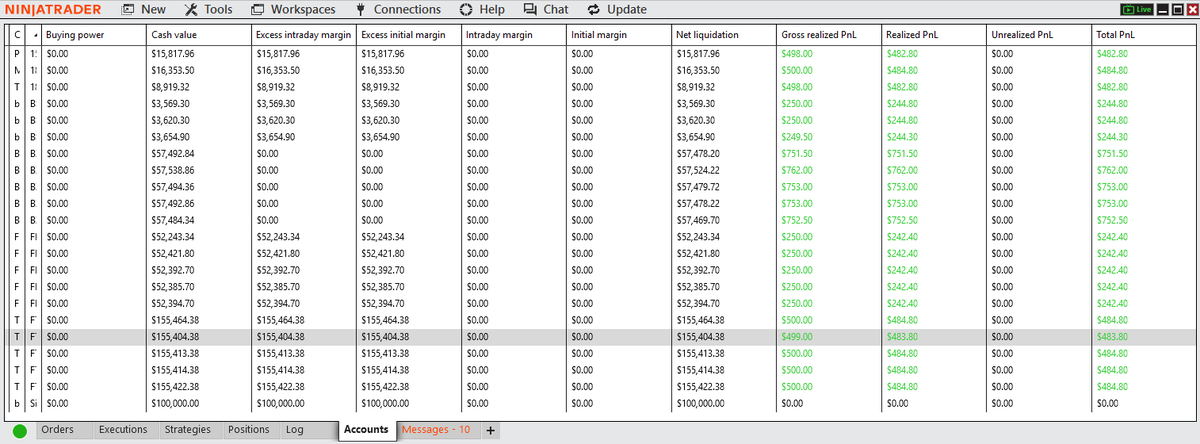Sort by Gross realized PnL header

(x=829, y=34)
